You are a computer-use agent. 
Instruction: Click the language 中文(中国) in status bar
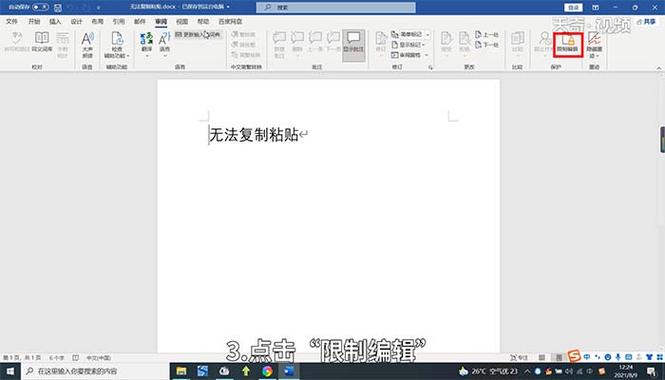tap(98, 358)
